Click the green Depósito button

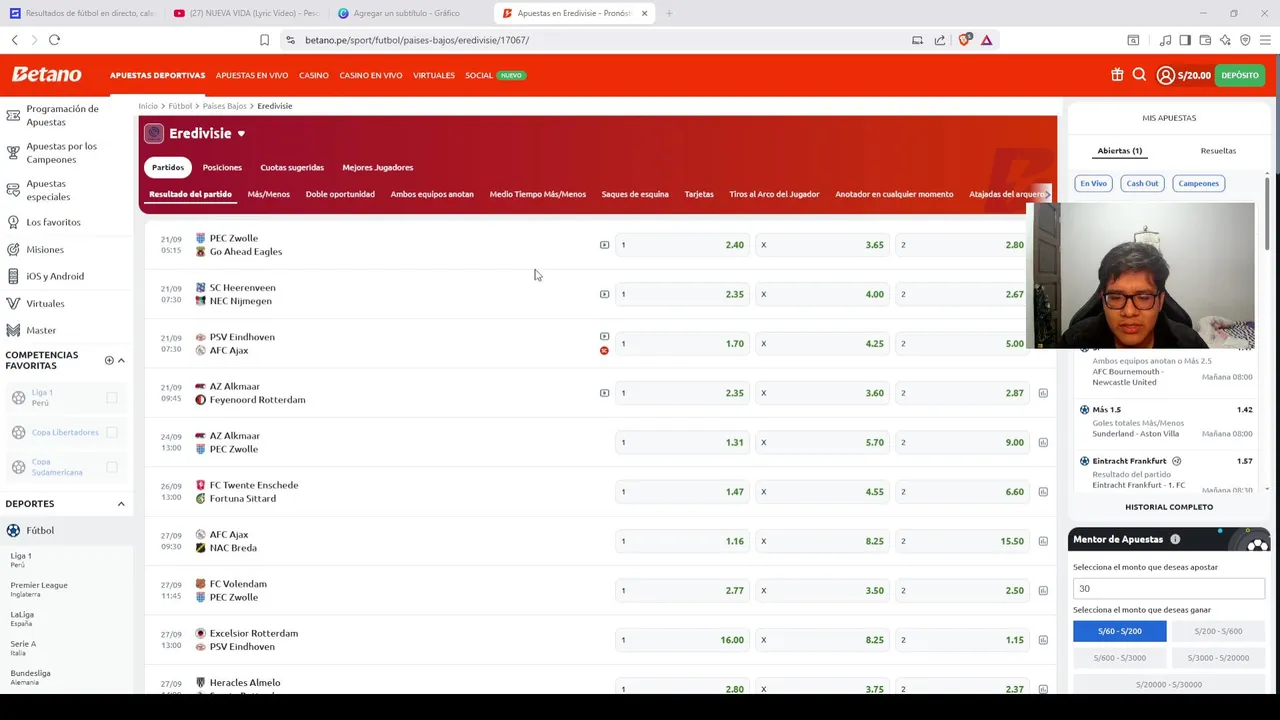1240,75
